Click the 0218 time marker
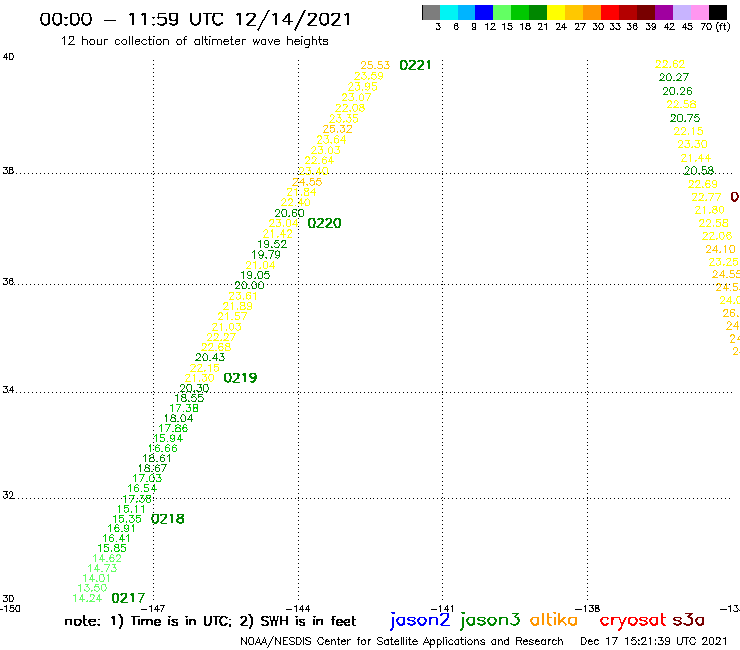The width and height of the screenshot is (740, 650). point(168,519)
